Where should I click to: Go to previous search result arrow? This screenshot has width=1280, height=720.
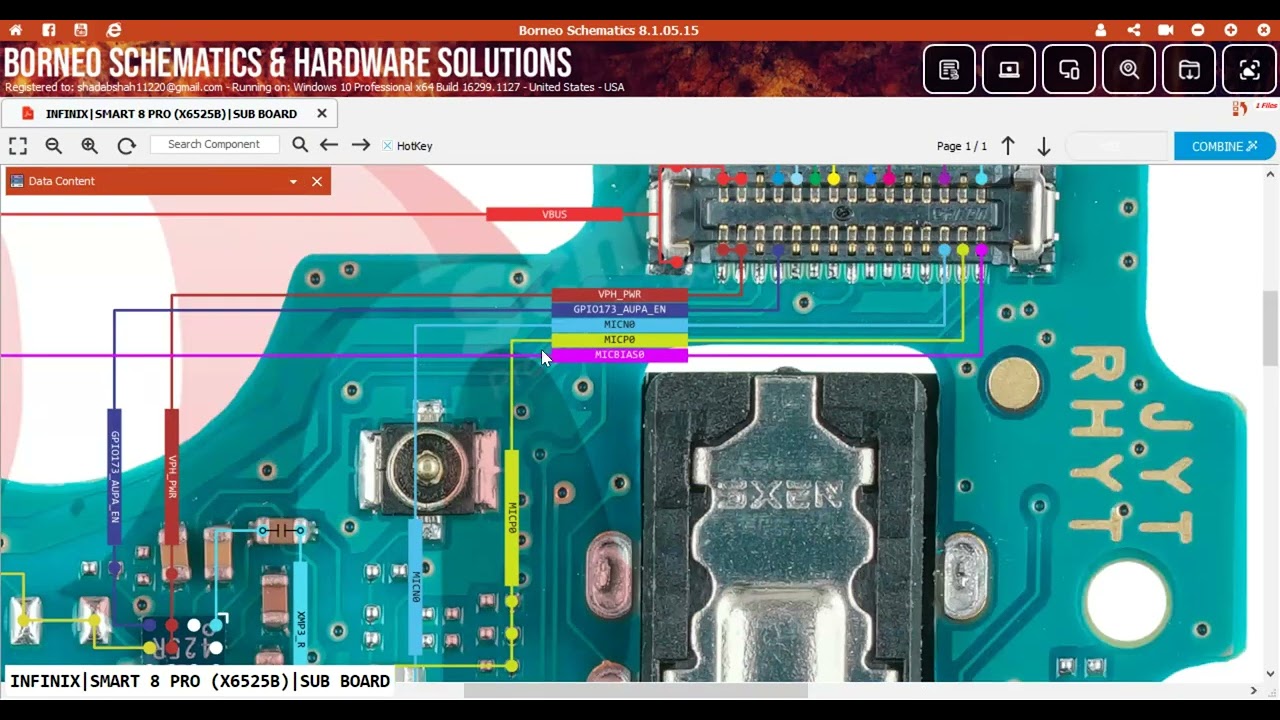329,145
